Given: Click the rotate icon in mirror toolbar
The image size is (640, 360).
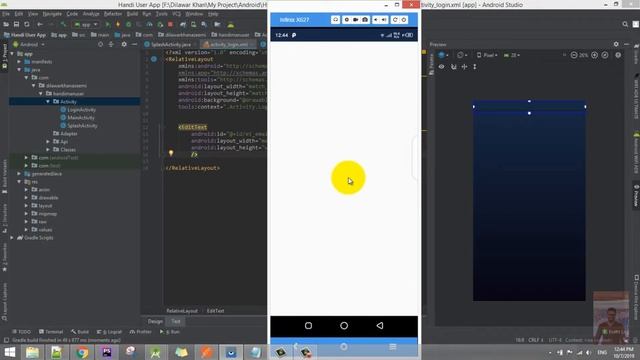Looking at the screenshot, I should coord(395,20).
